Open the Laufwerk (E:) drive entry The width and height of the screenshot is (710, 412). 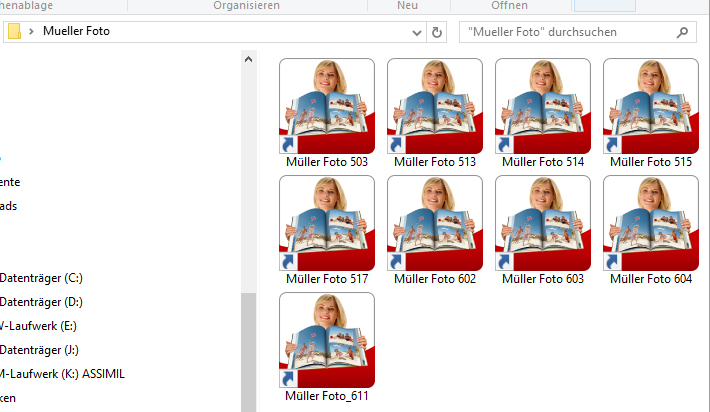[38, 326]
